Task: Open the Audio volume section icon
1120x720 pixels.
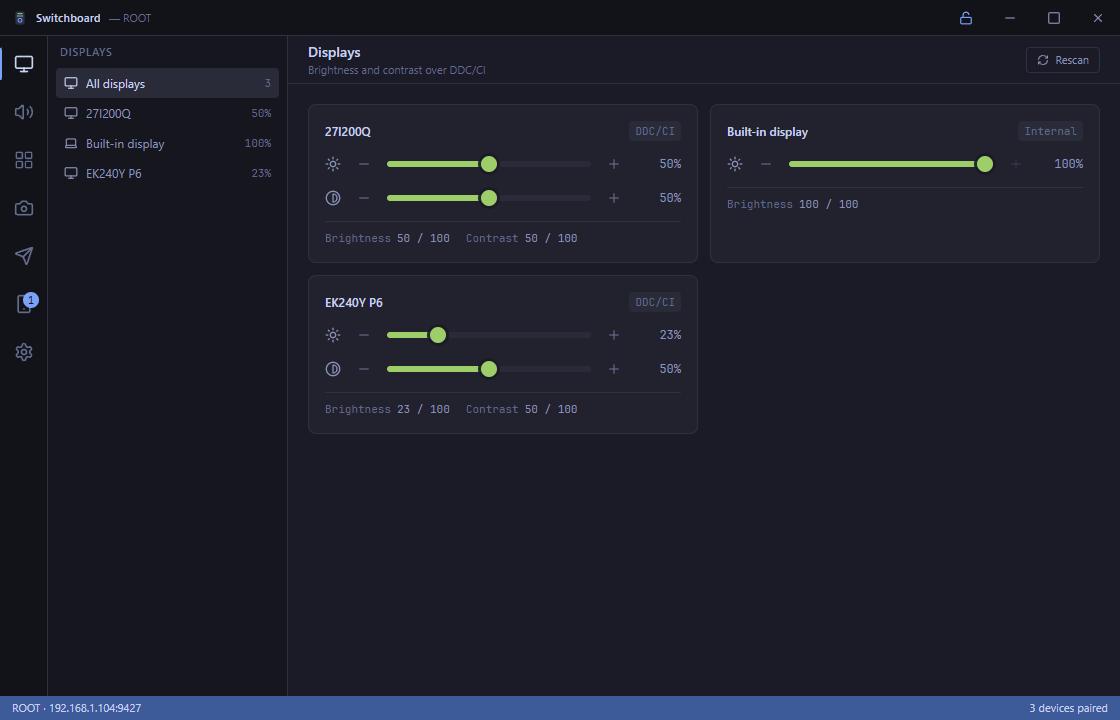Action: pyautogui.click(x=24, y=112)
